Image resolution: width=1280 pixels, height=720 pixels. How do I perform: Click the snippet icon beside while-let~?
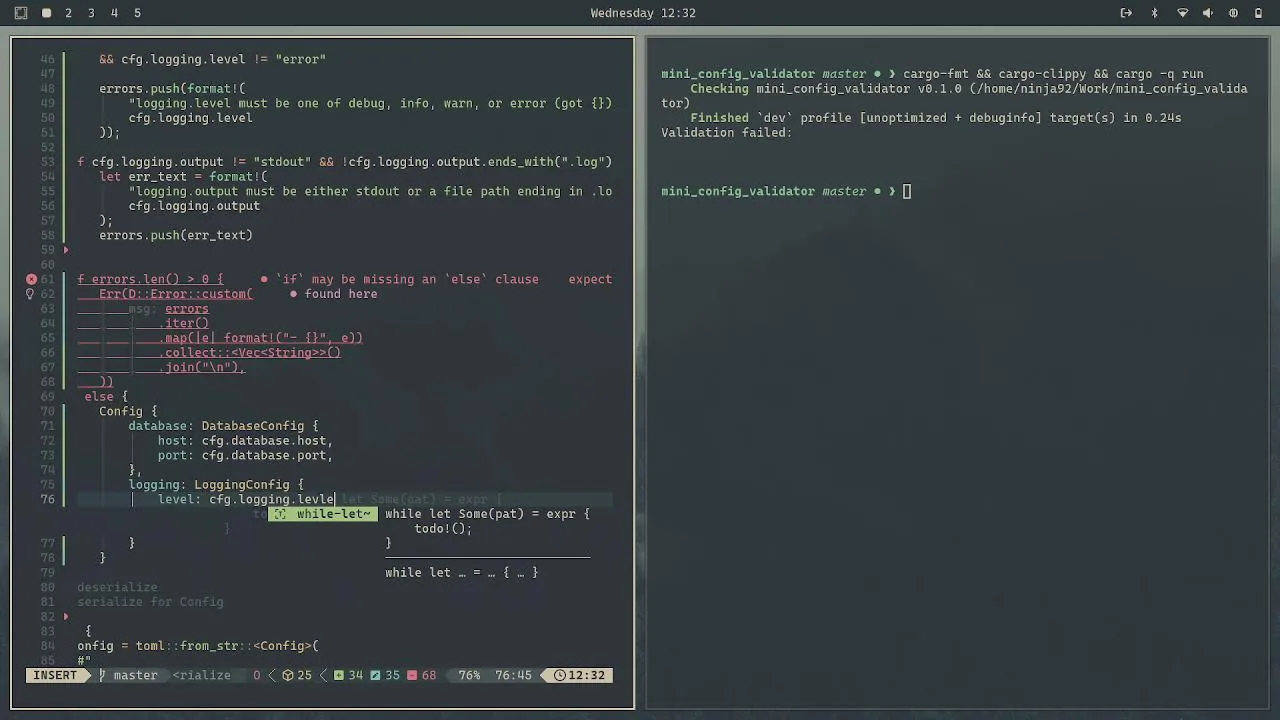tap(280, 514)
